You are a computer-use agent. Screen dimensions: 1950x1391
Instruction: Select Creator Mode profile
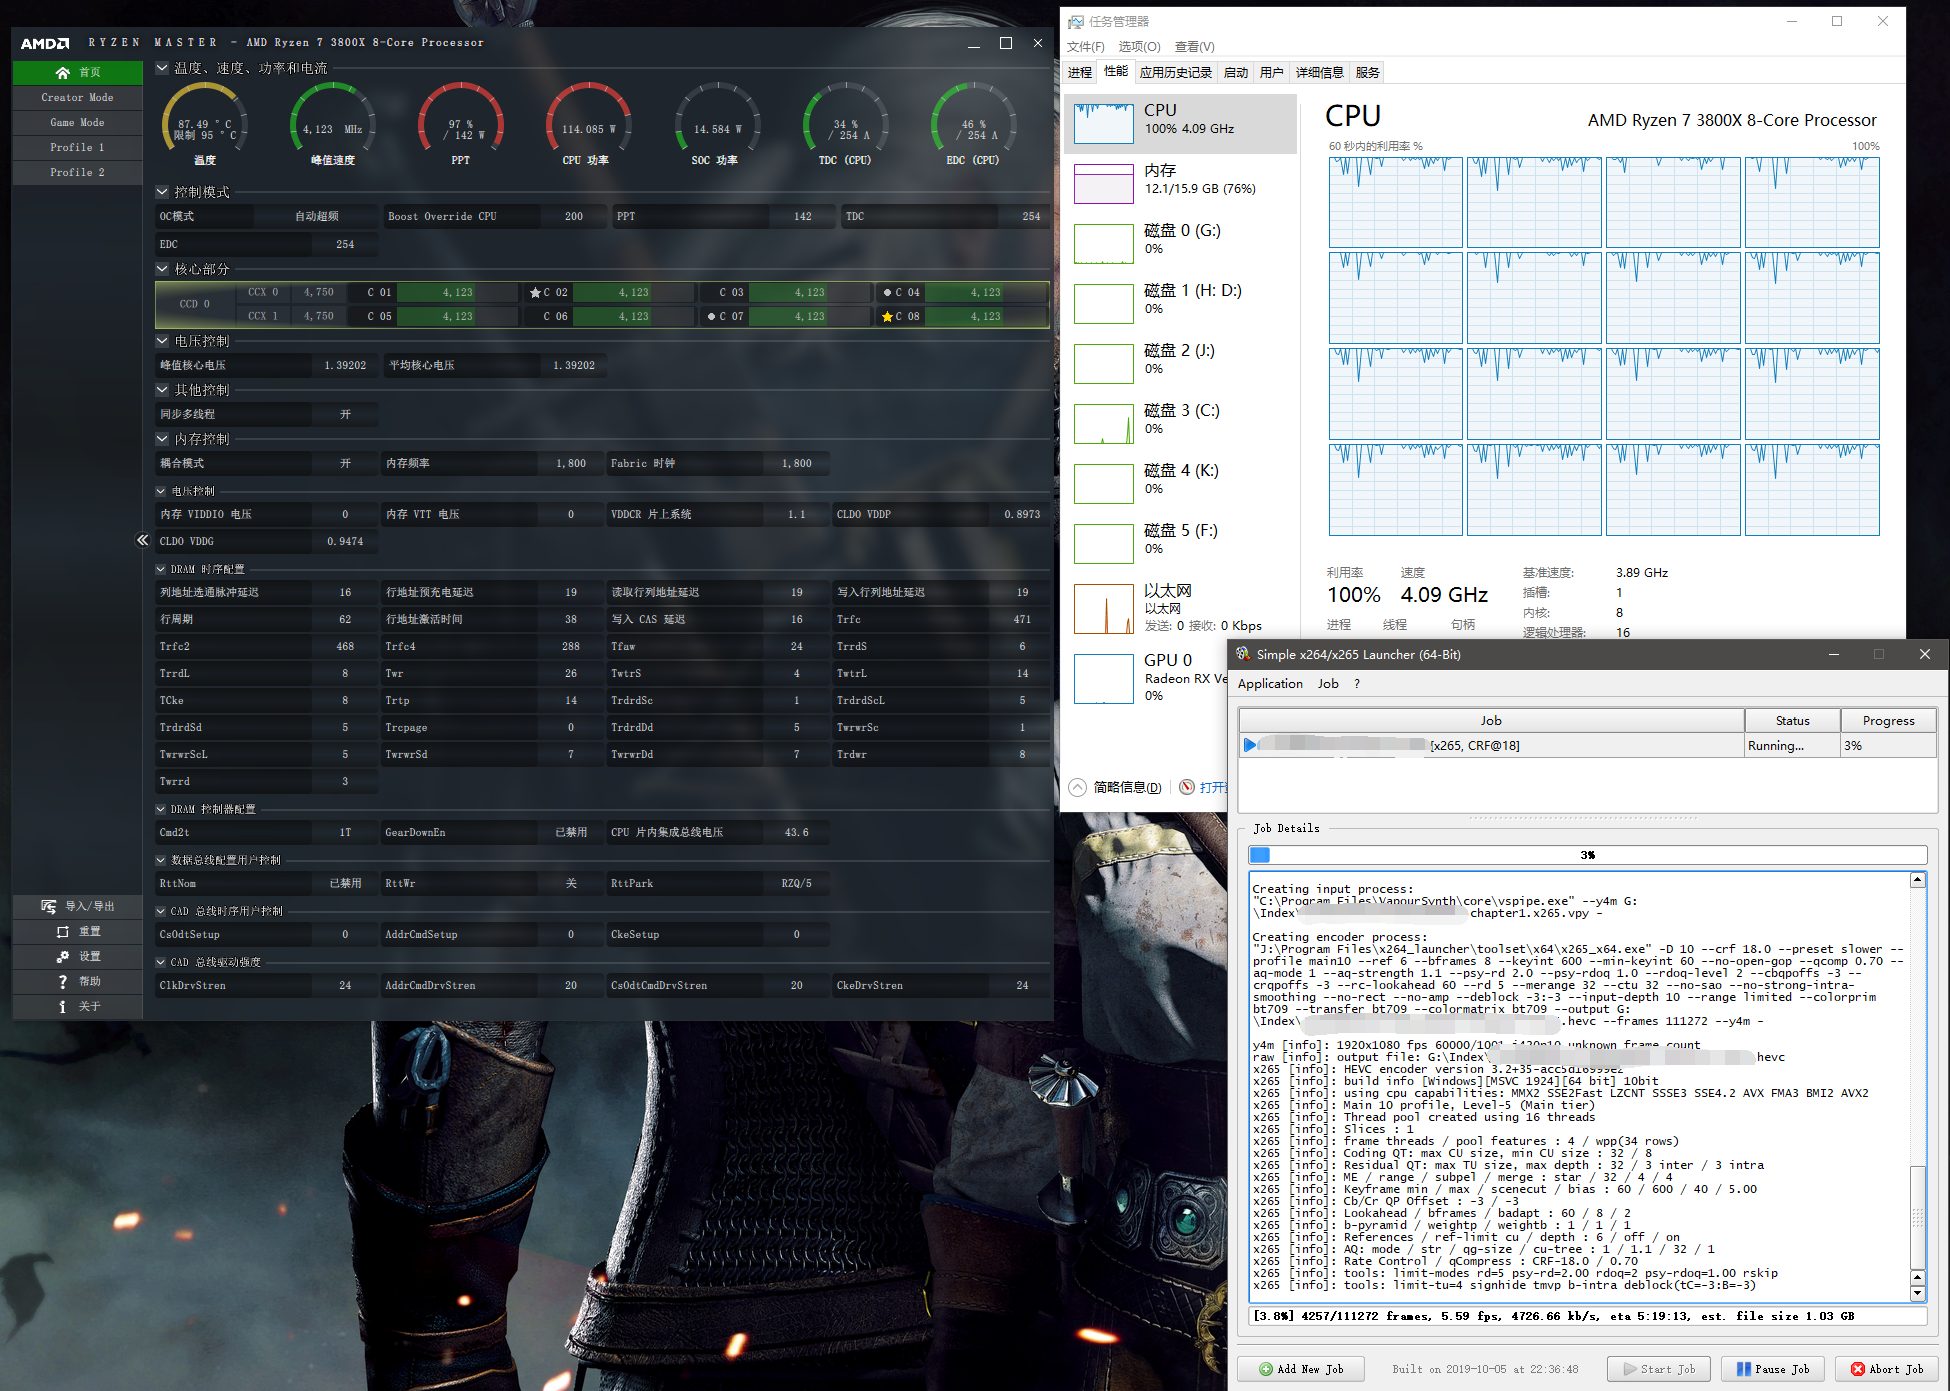click(78, 97)
